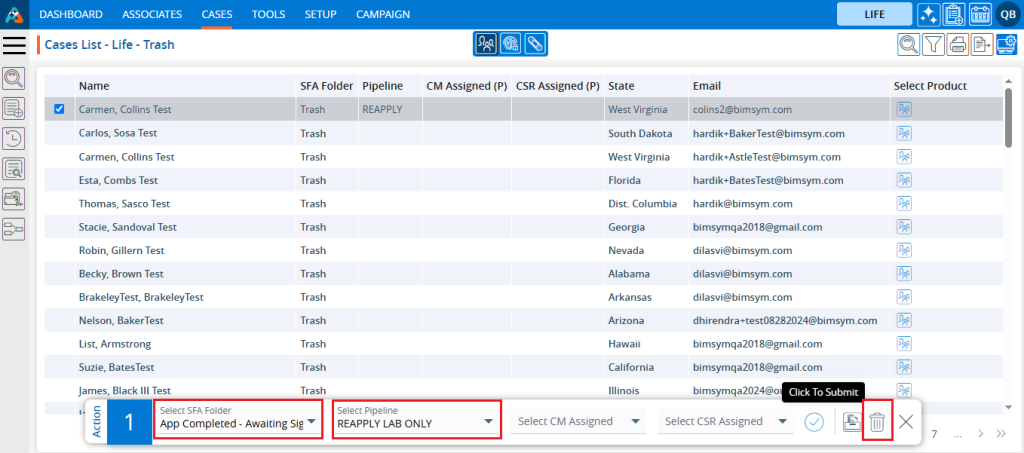
Task: Click the trash delete icon in action bar
Action: (x=877, y=422)
